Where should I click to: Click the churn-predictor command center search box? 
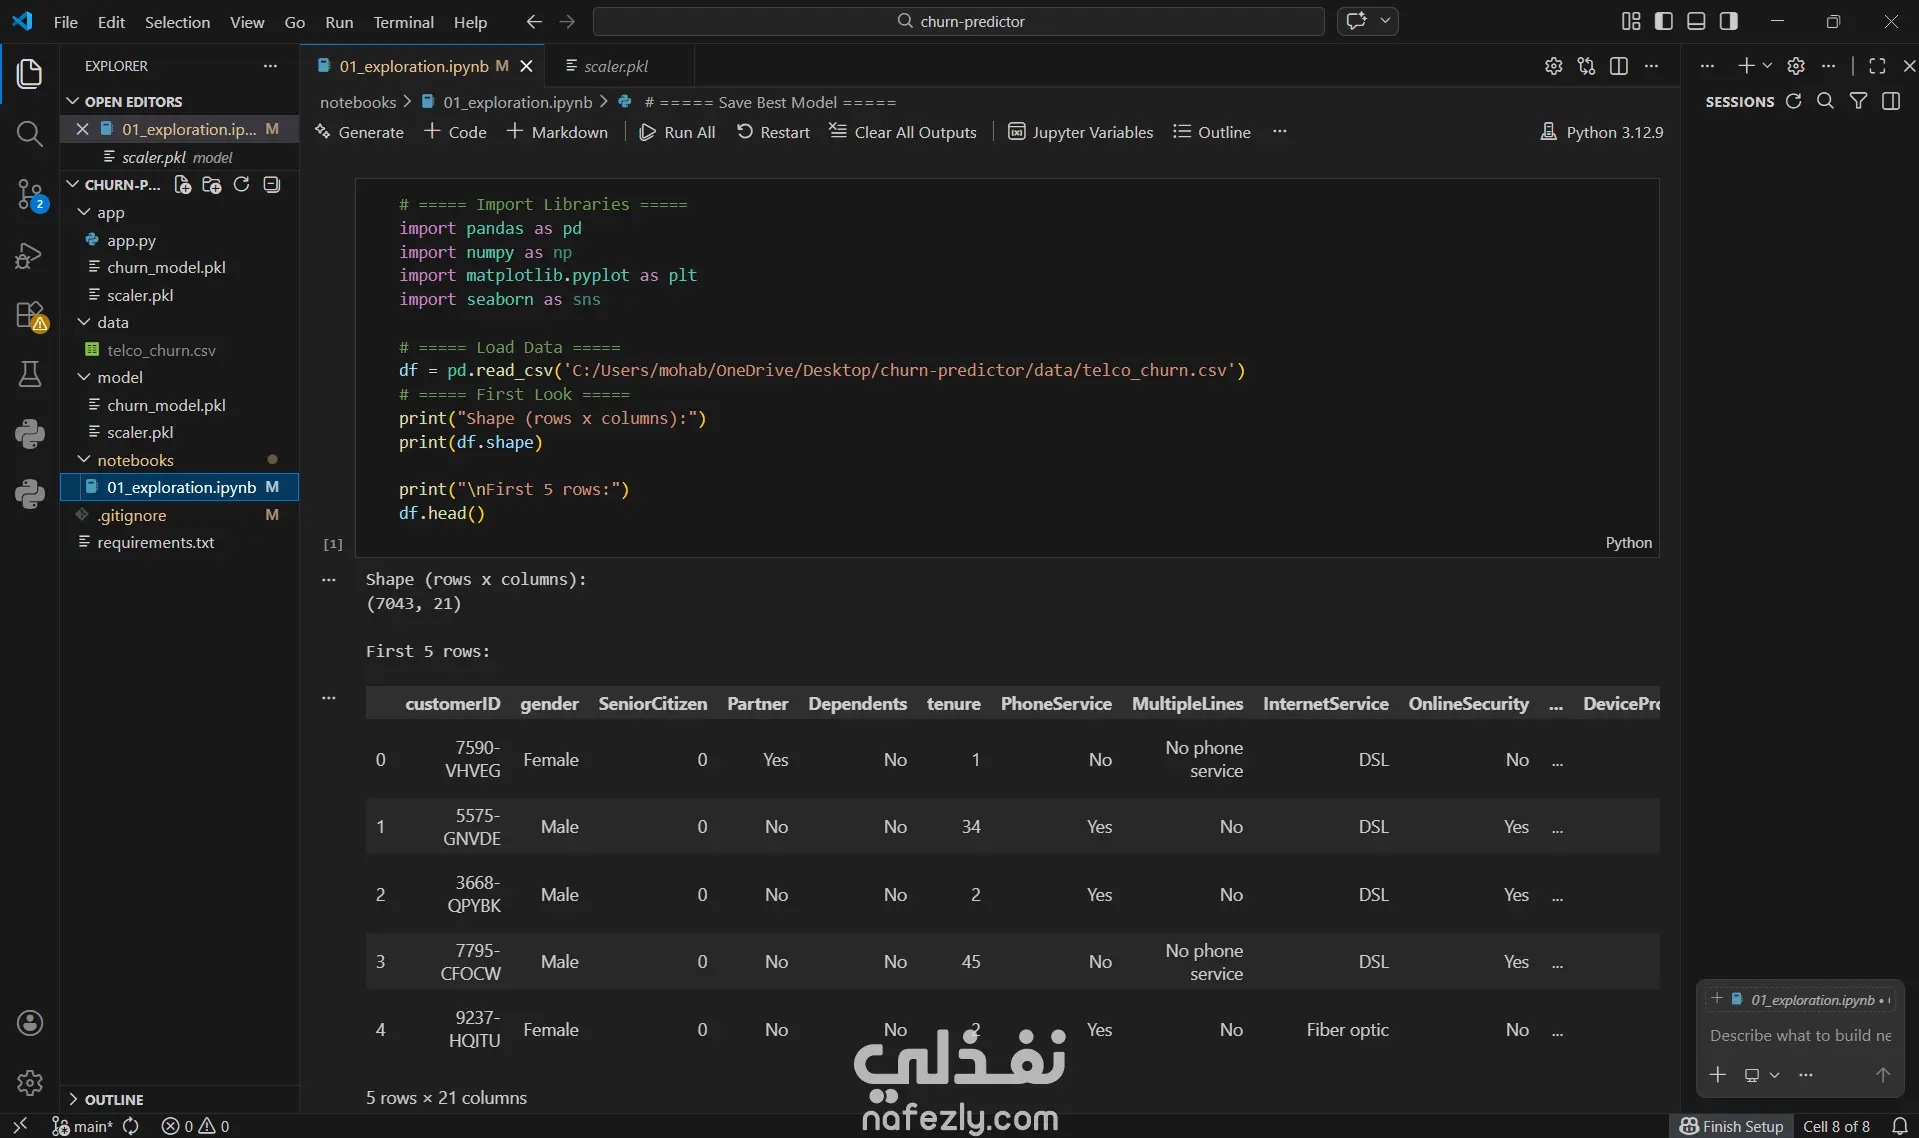coord(959,21)
